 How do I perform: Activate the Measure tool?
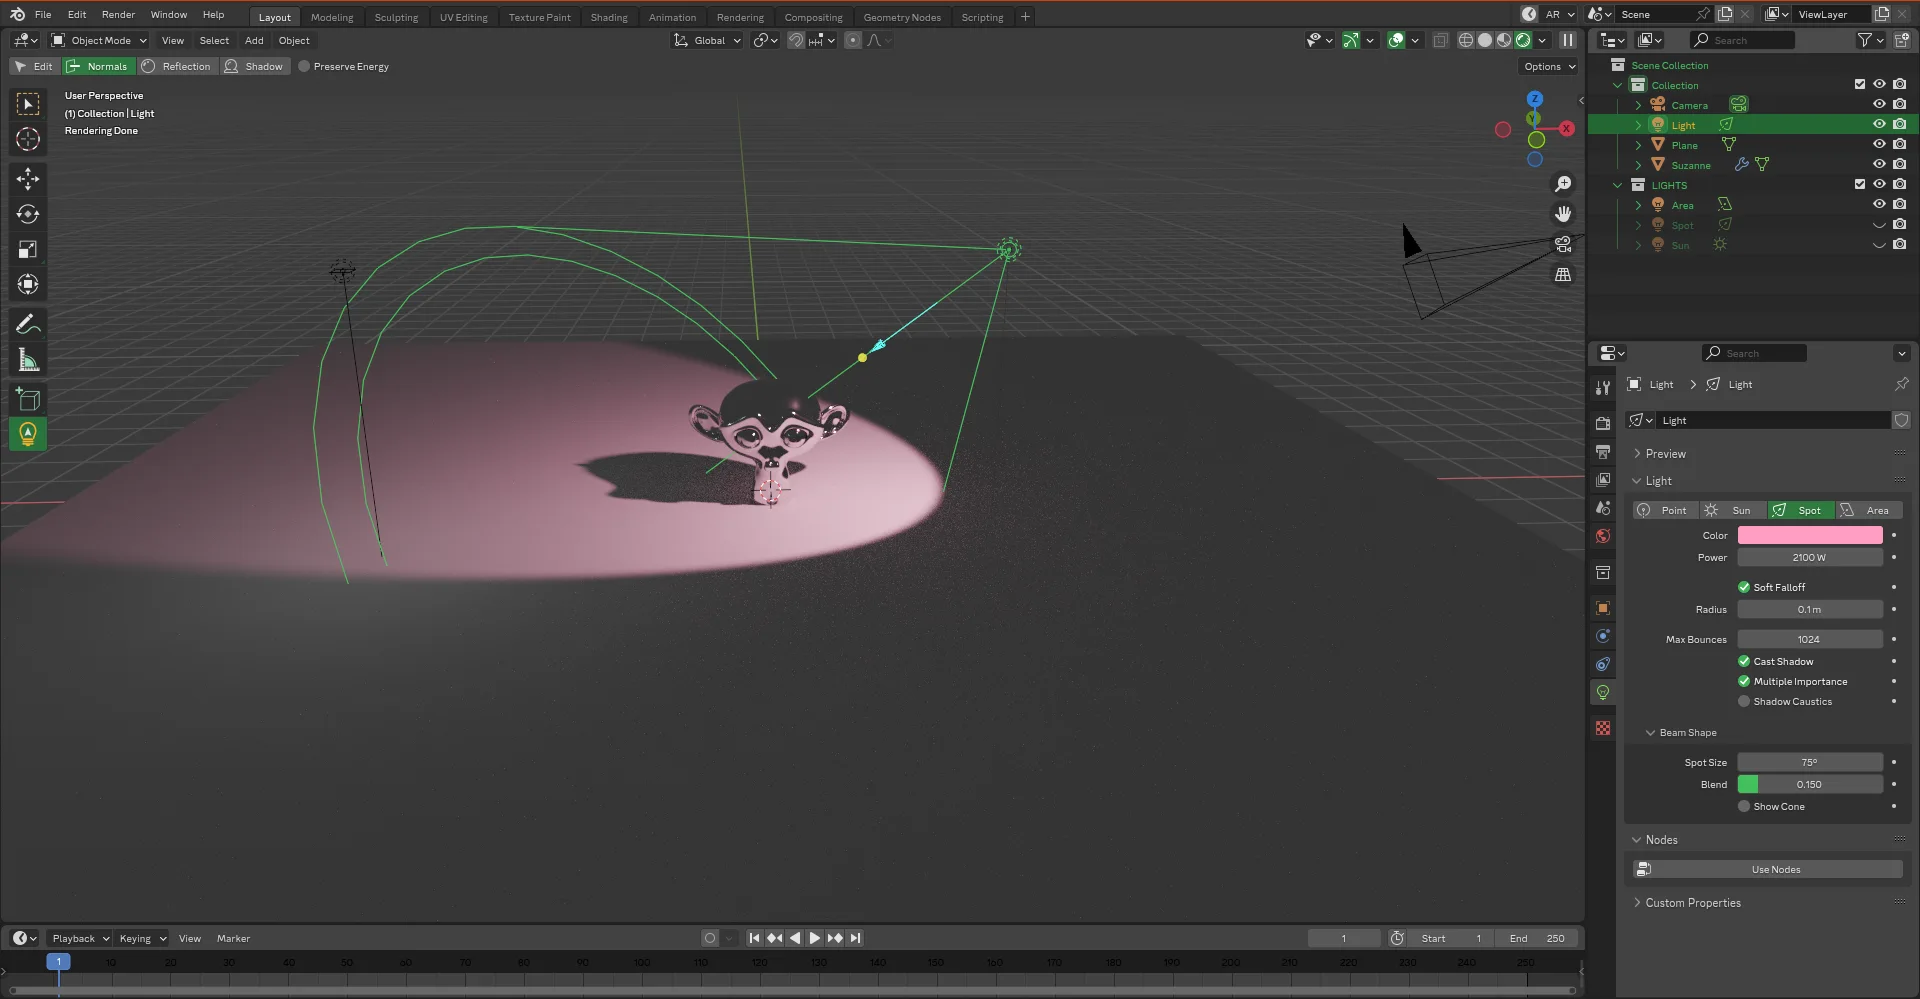pyautogui.click(x=27, y=358)
